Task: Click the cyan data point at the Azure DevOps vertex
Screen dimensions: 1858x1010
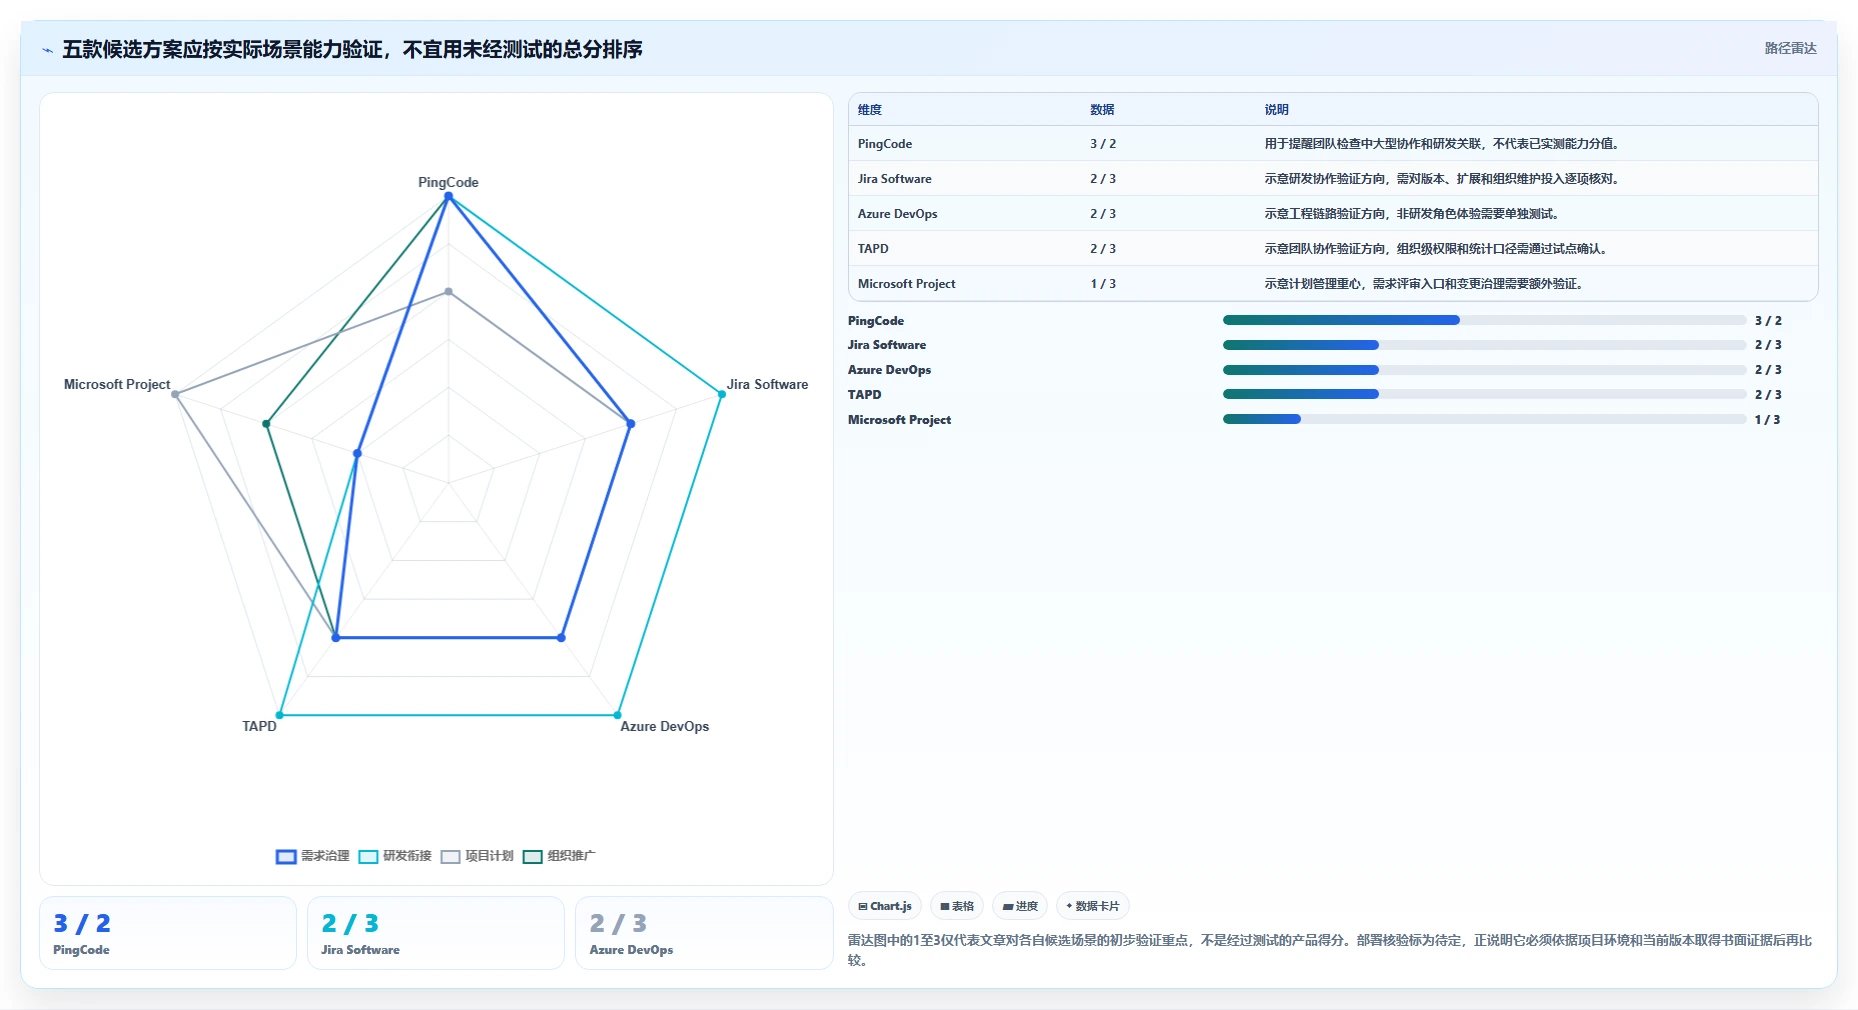Action: (x=617, y=715)
